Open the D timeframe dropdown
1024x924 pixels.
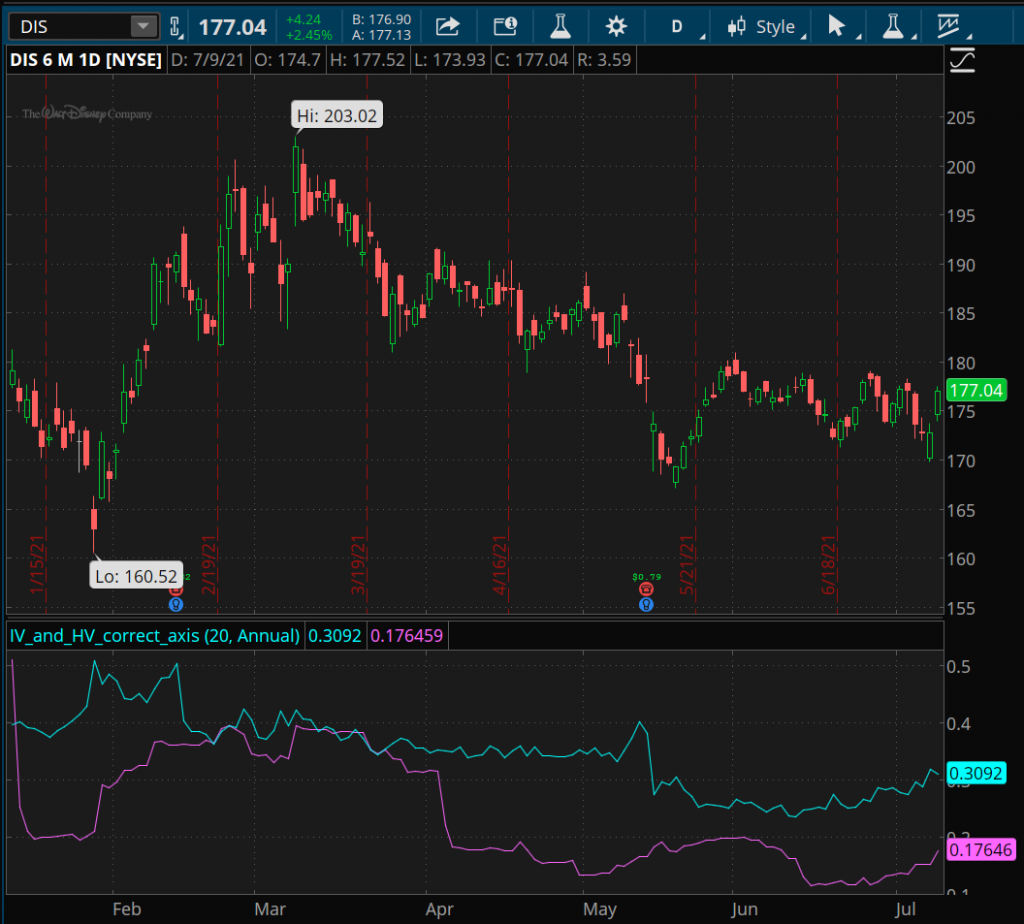point(679,27)
